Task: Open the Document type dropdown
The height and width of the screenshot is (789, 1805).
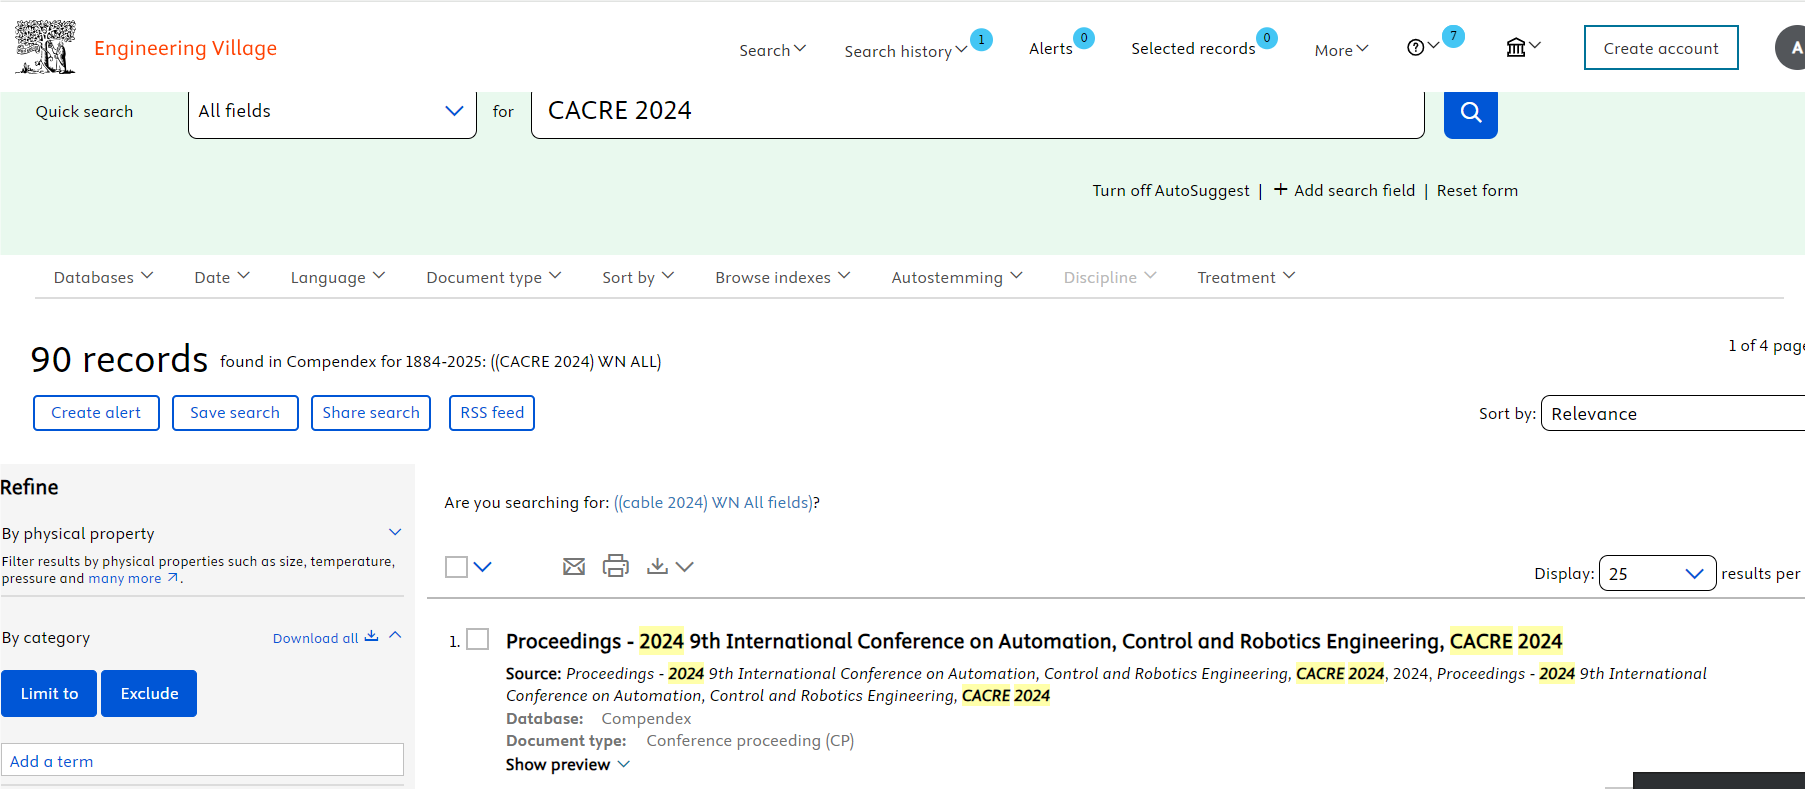Action: click(x=494, y=277)
